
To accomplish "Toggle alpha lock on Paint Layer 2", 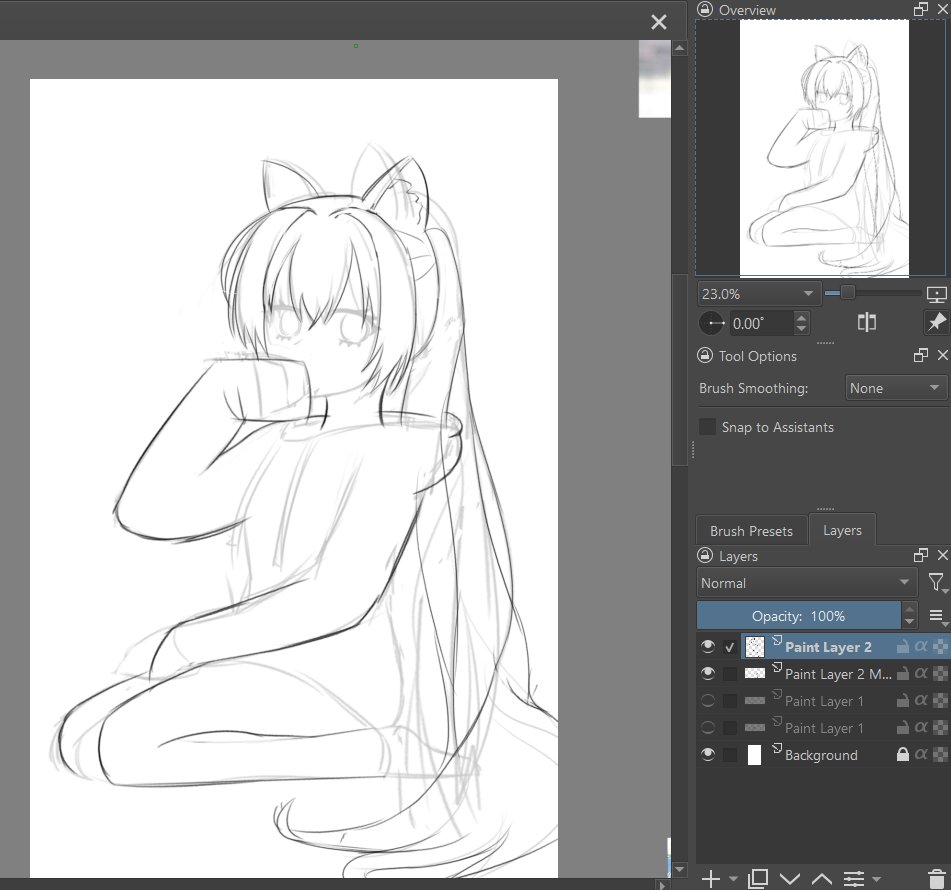I will (940, 647).
